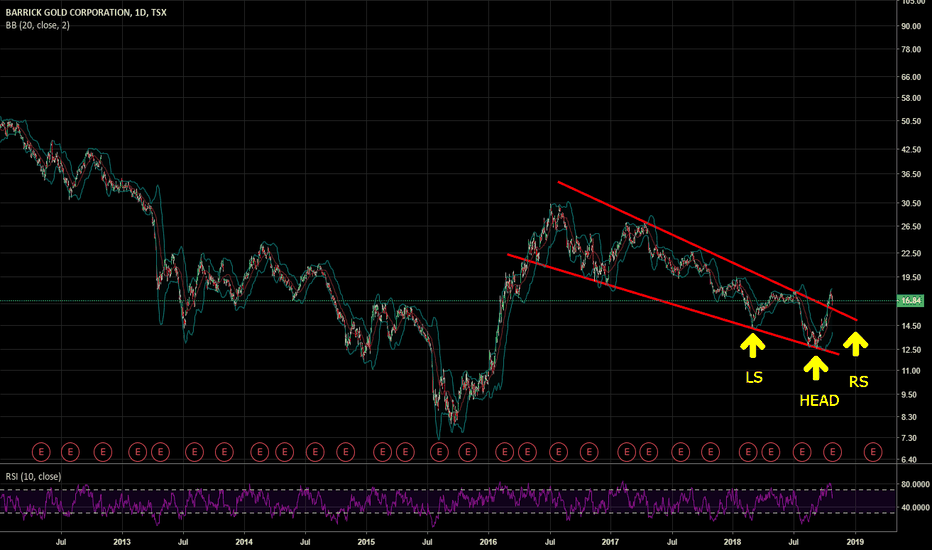932x550 pixels.
Task: Click the 7.30 price axis label
Action: point(911,438)
